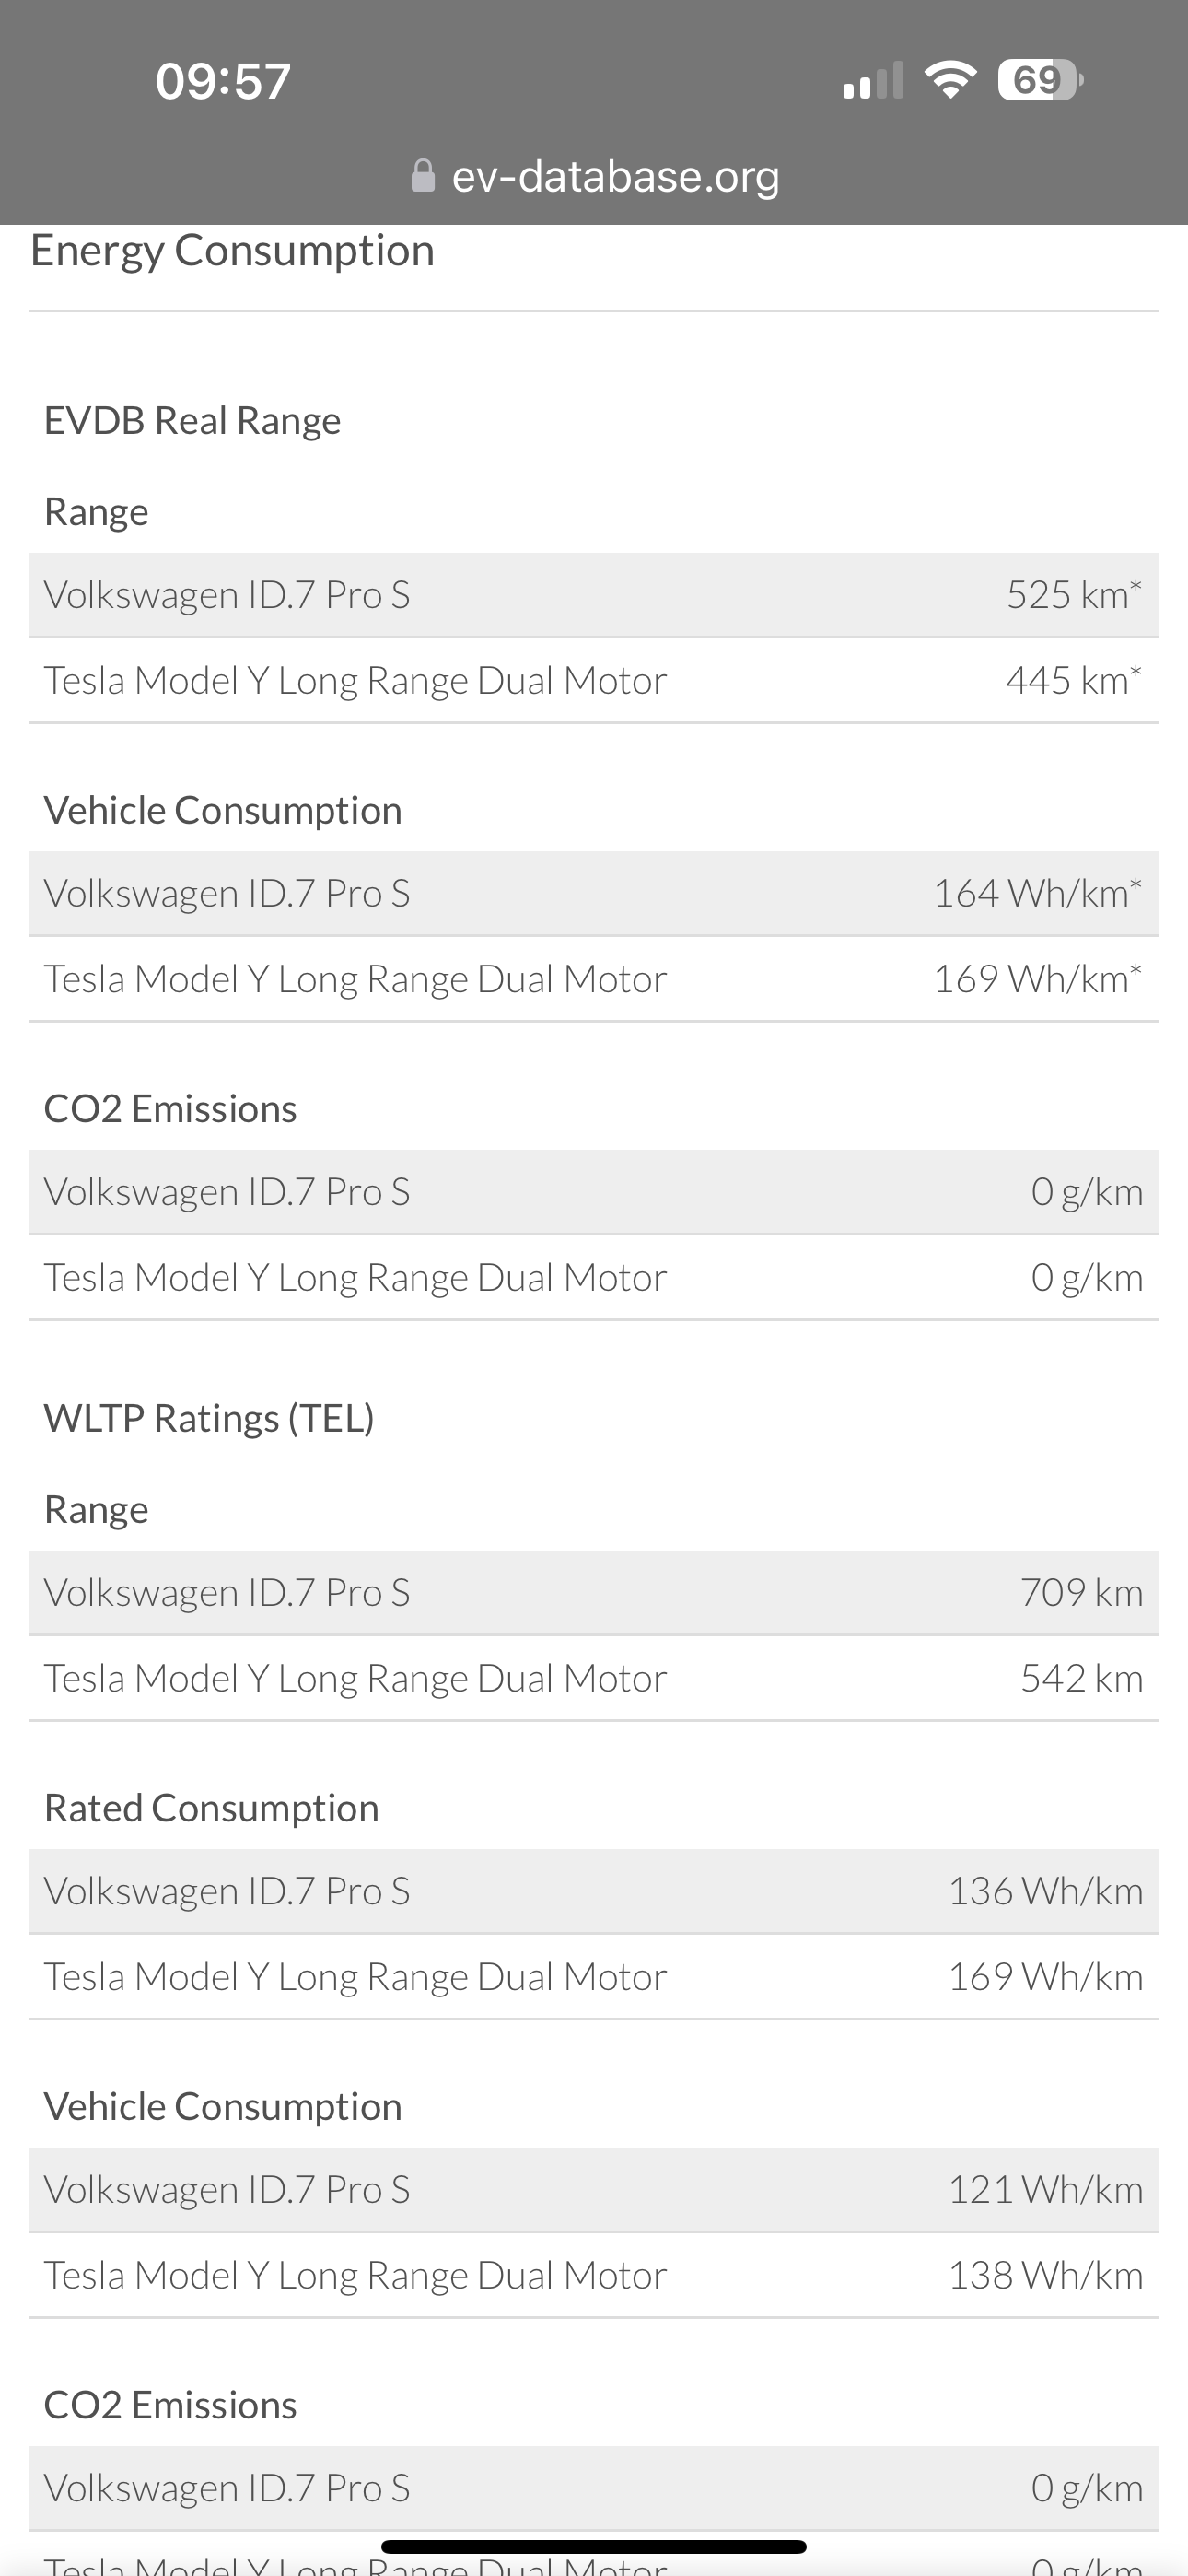
Task: Tap the EVDB Real Range subheading
Action: point(192,420)
